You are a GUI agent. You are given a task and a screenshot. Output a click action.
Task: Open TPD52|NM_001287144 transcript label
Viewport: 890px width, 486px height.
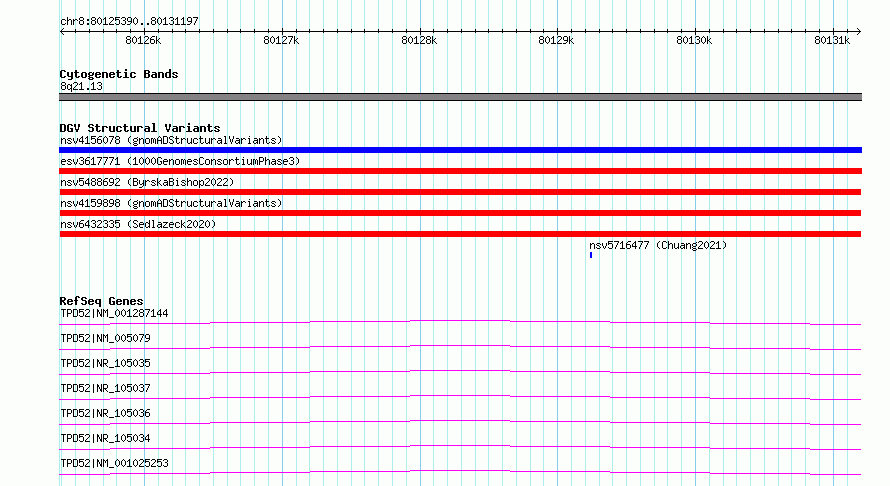(x=114, y=313)
